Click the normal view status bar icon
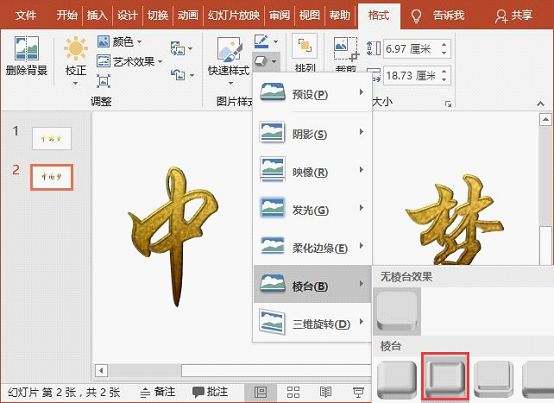554x403 pixels. click(261, 392)
